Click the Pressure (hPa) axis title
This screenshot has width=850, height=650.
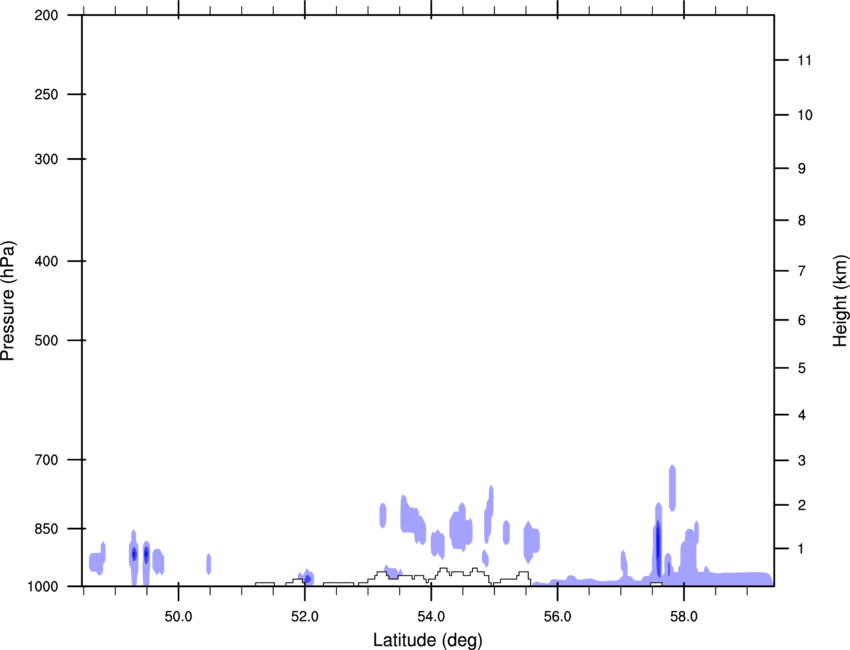tap(8, 301)
